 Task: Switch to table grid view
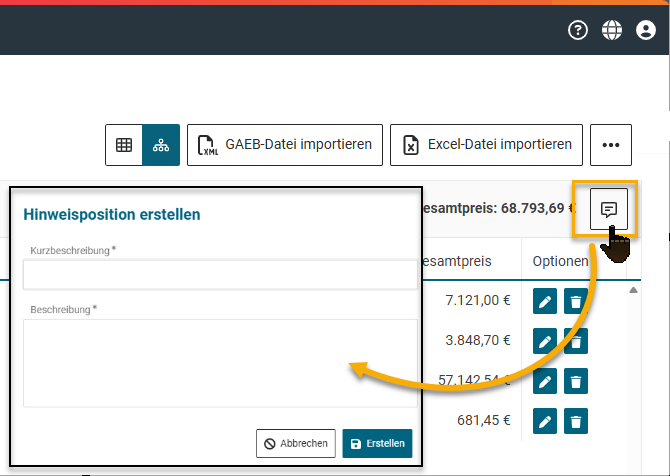[124, 145]
